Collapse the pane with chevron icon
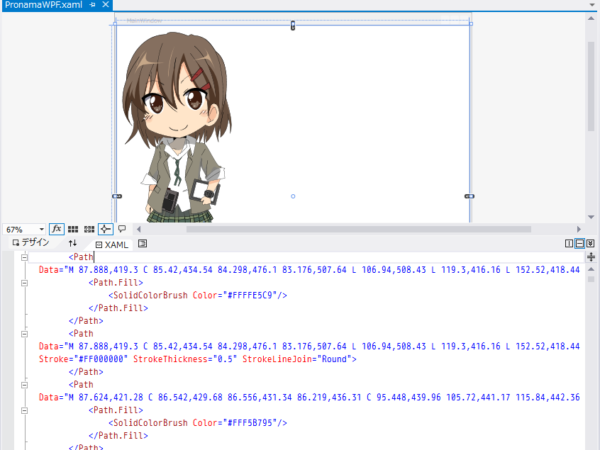This screenshot has width=600, height=450. click(590, 243)
